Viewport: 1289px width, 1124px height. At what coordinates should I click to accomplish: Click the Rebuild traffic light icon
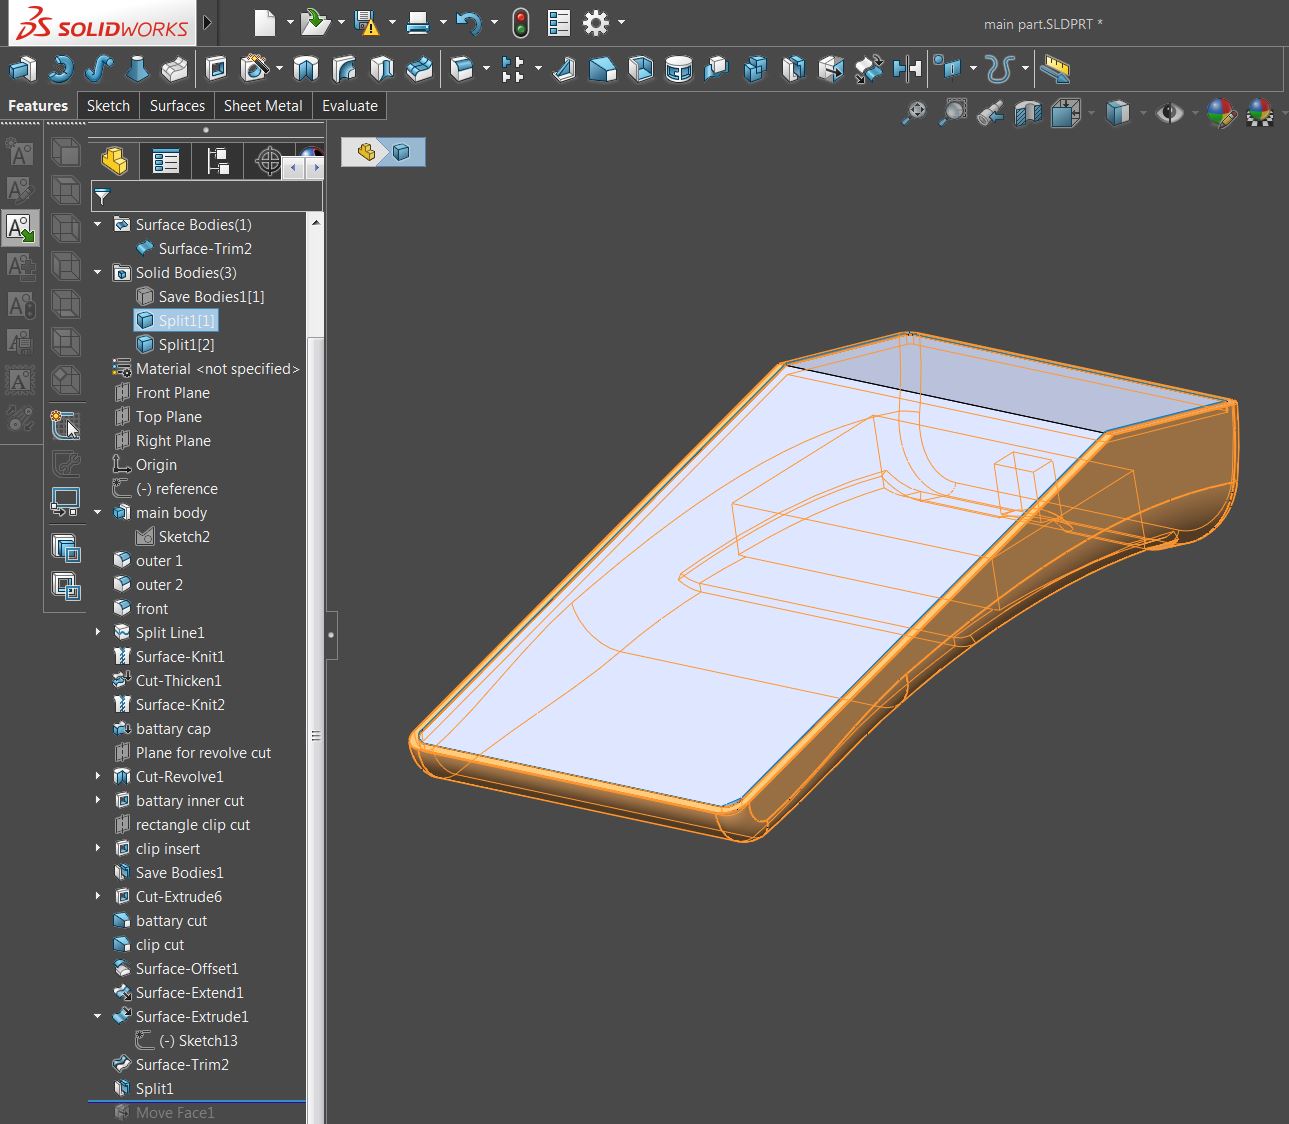point(520,23)
